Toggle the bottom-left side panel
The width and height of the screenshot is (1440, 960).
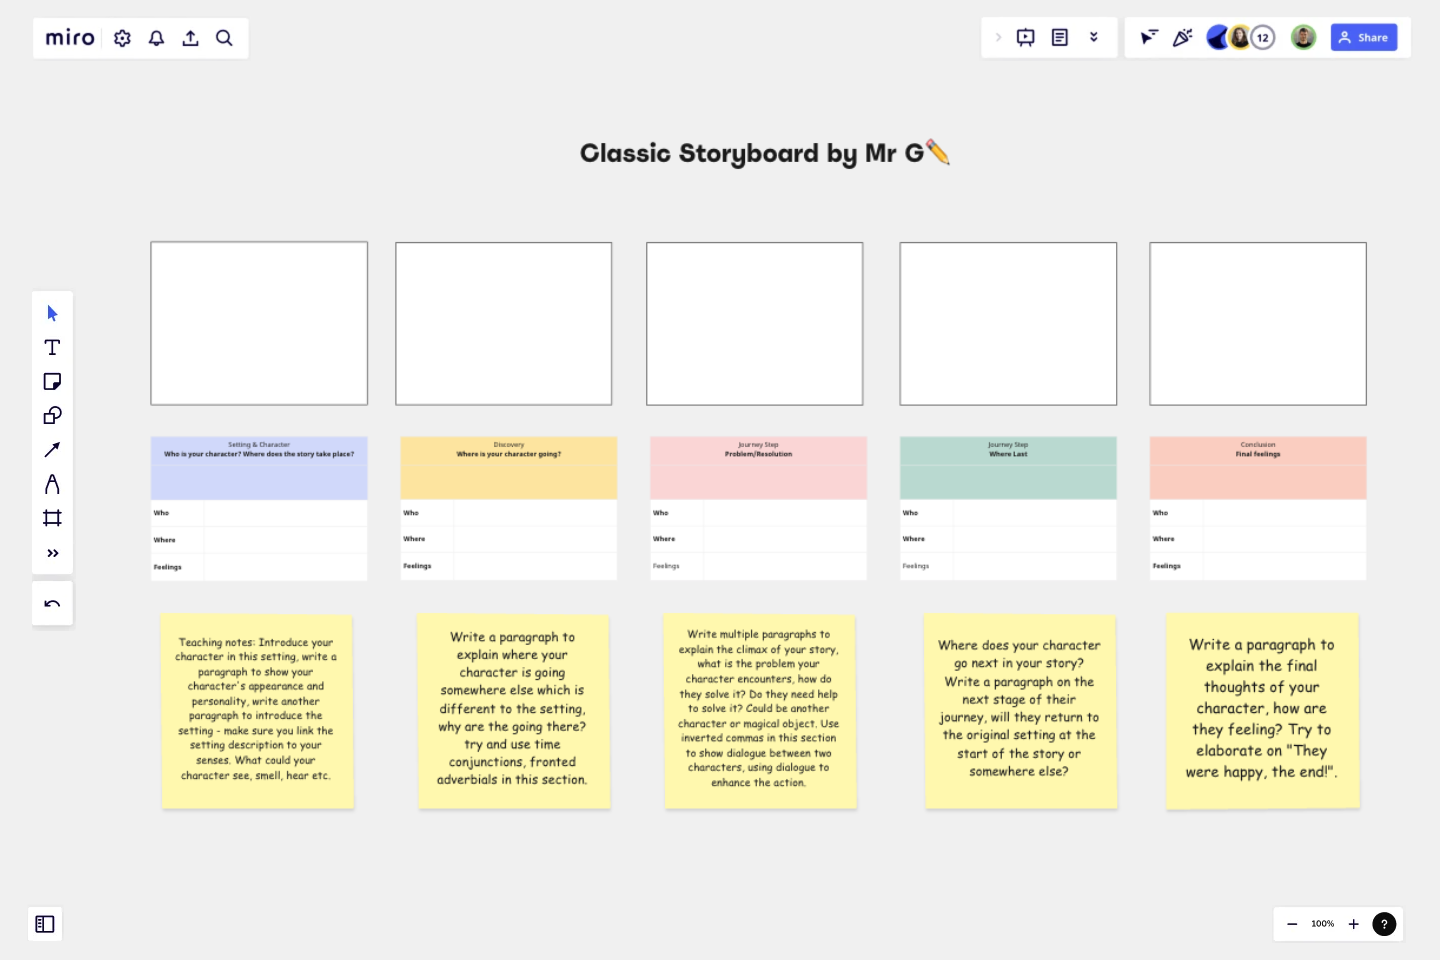[44, 924]
